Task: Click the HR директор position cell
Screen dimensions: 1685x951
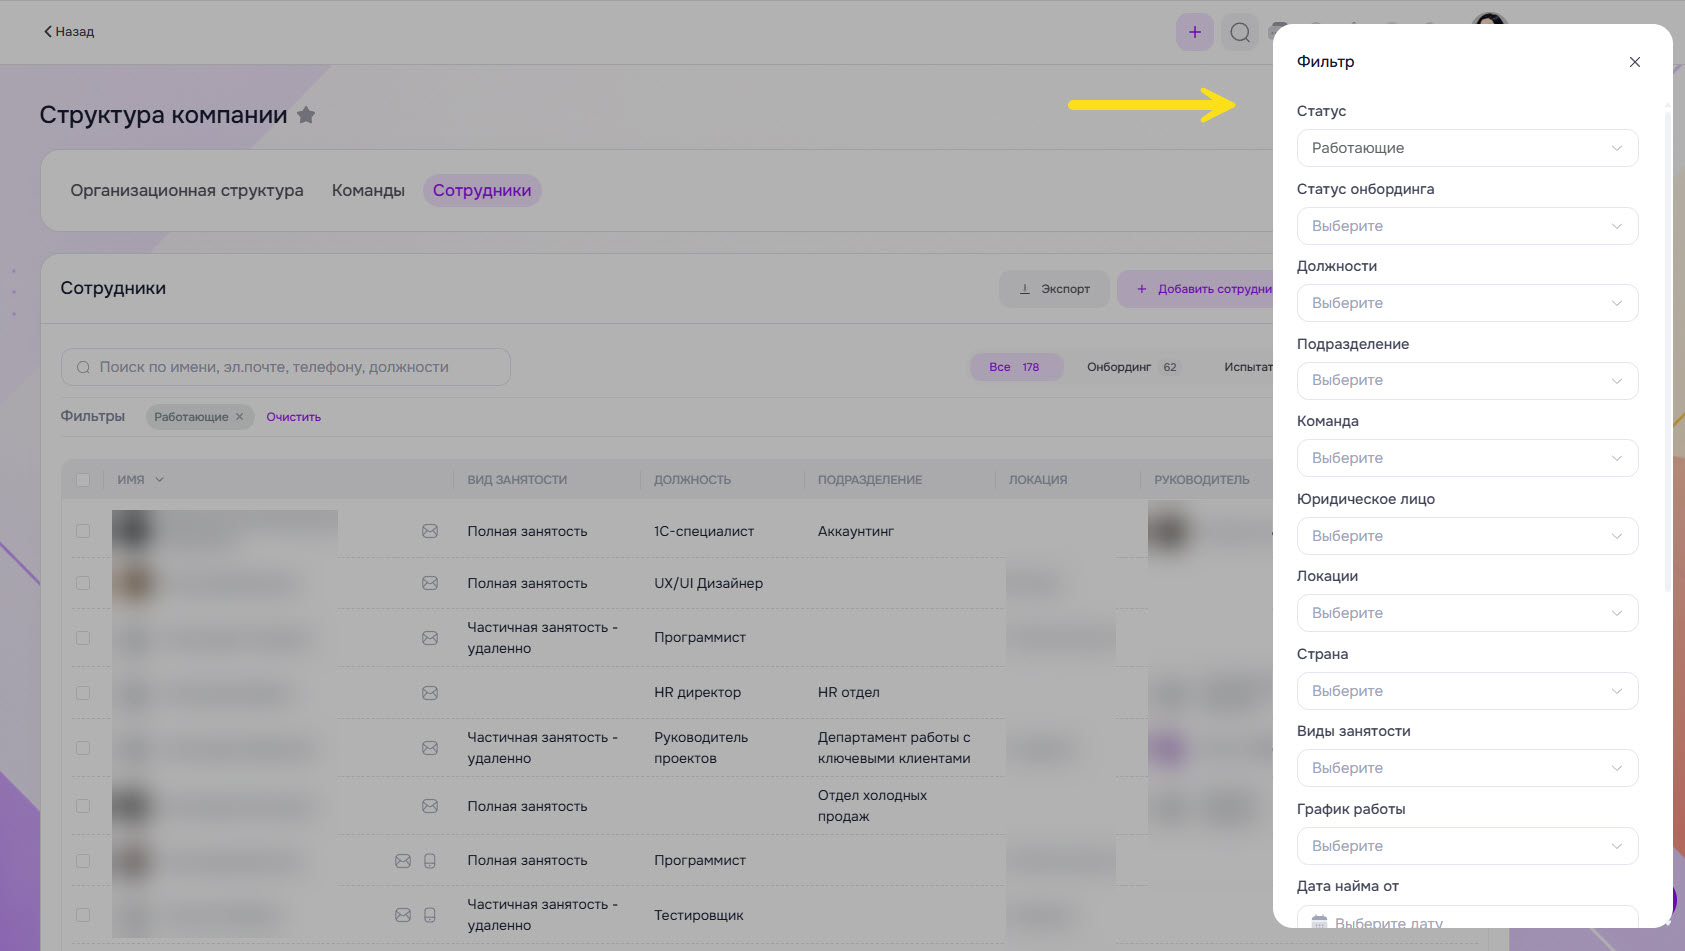Action: click(x=697, y=692)
